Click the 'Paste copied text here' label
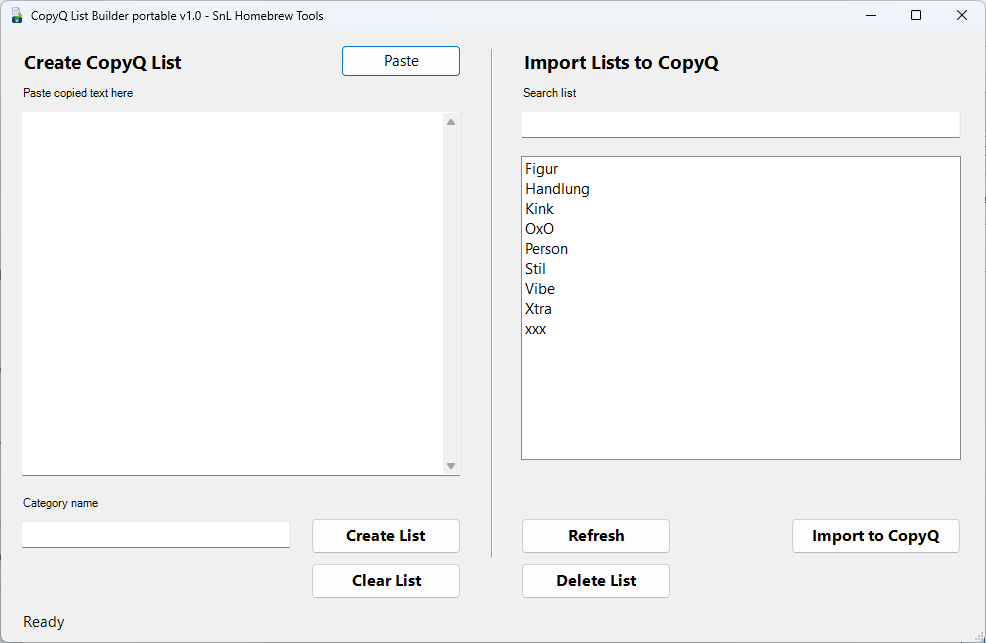 (x=78, y=93)
